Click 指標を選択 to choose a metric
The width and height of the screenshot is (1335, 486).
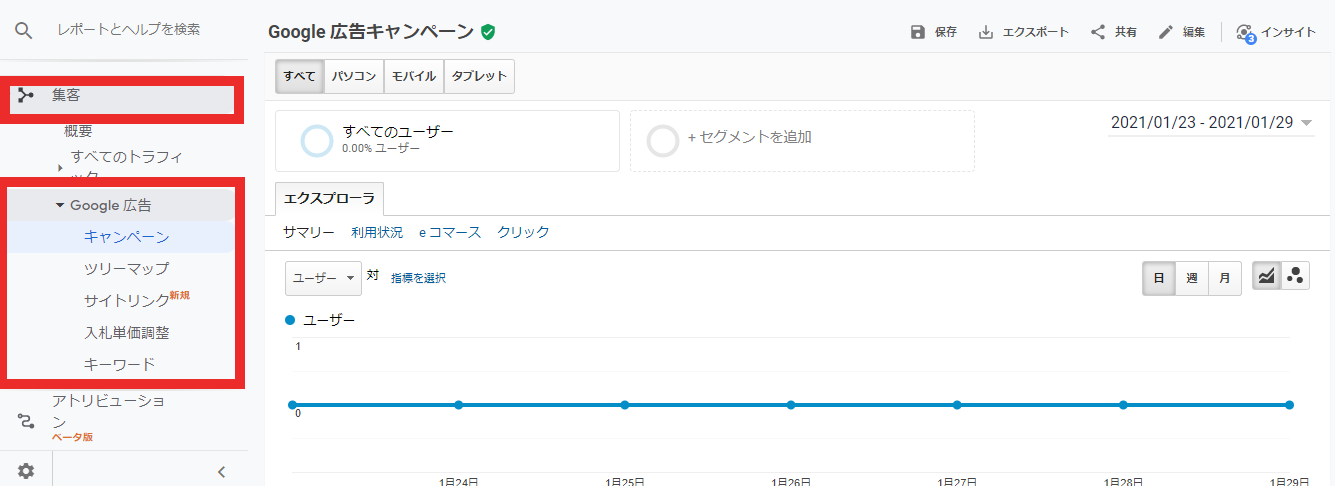(x=418, y=278)
